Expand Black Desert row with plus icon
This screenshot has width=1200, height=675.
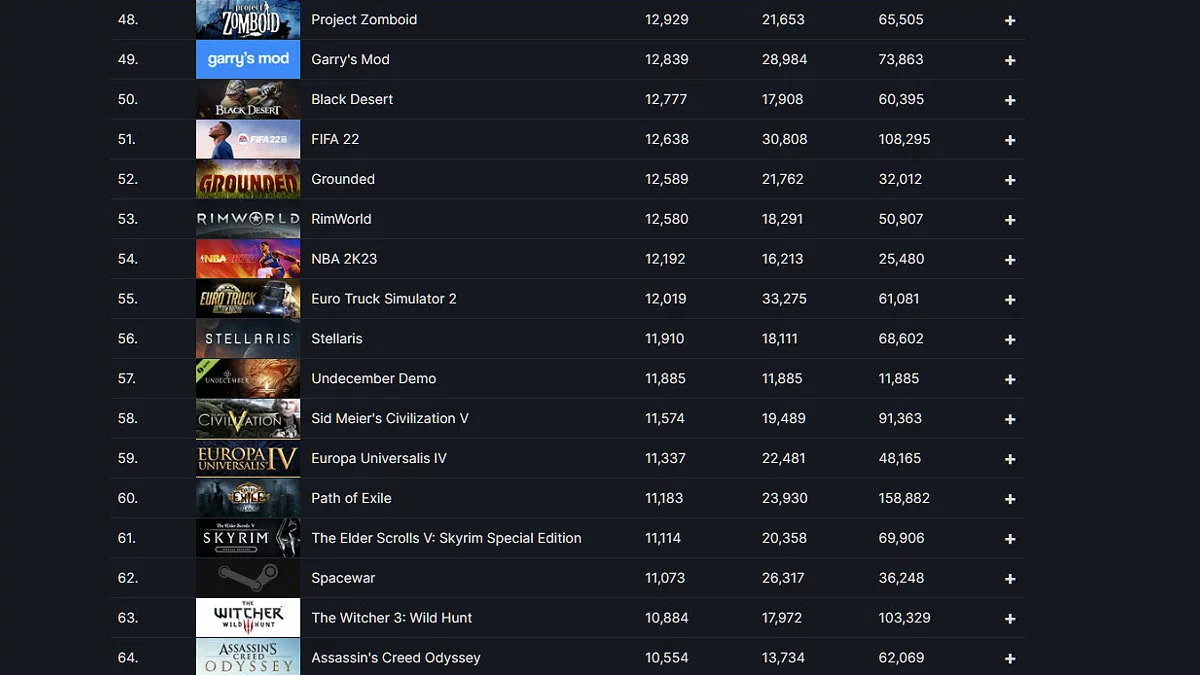pyautogui.click(x=1010, y=100)
